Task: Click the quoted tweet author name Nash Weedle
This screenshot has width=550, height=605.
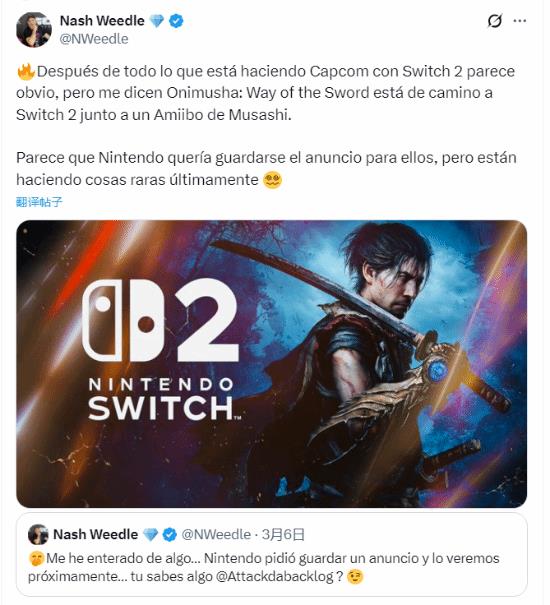Action: (x=95, y=534)
